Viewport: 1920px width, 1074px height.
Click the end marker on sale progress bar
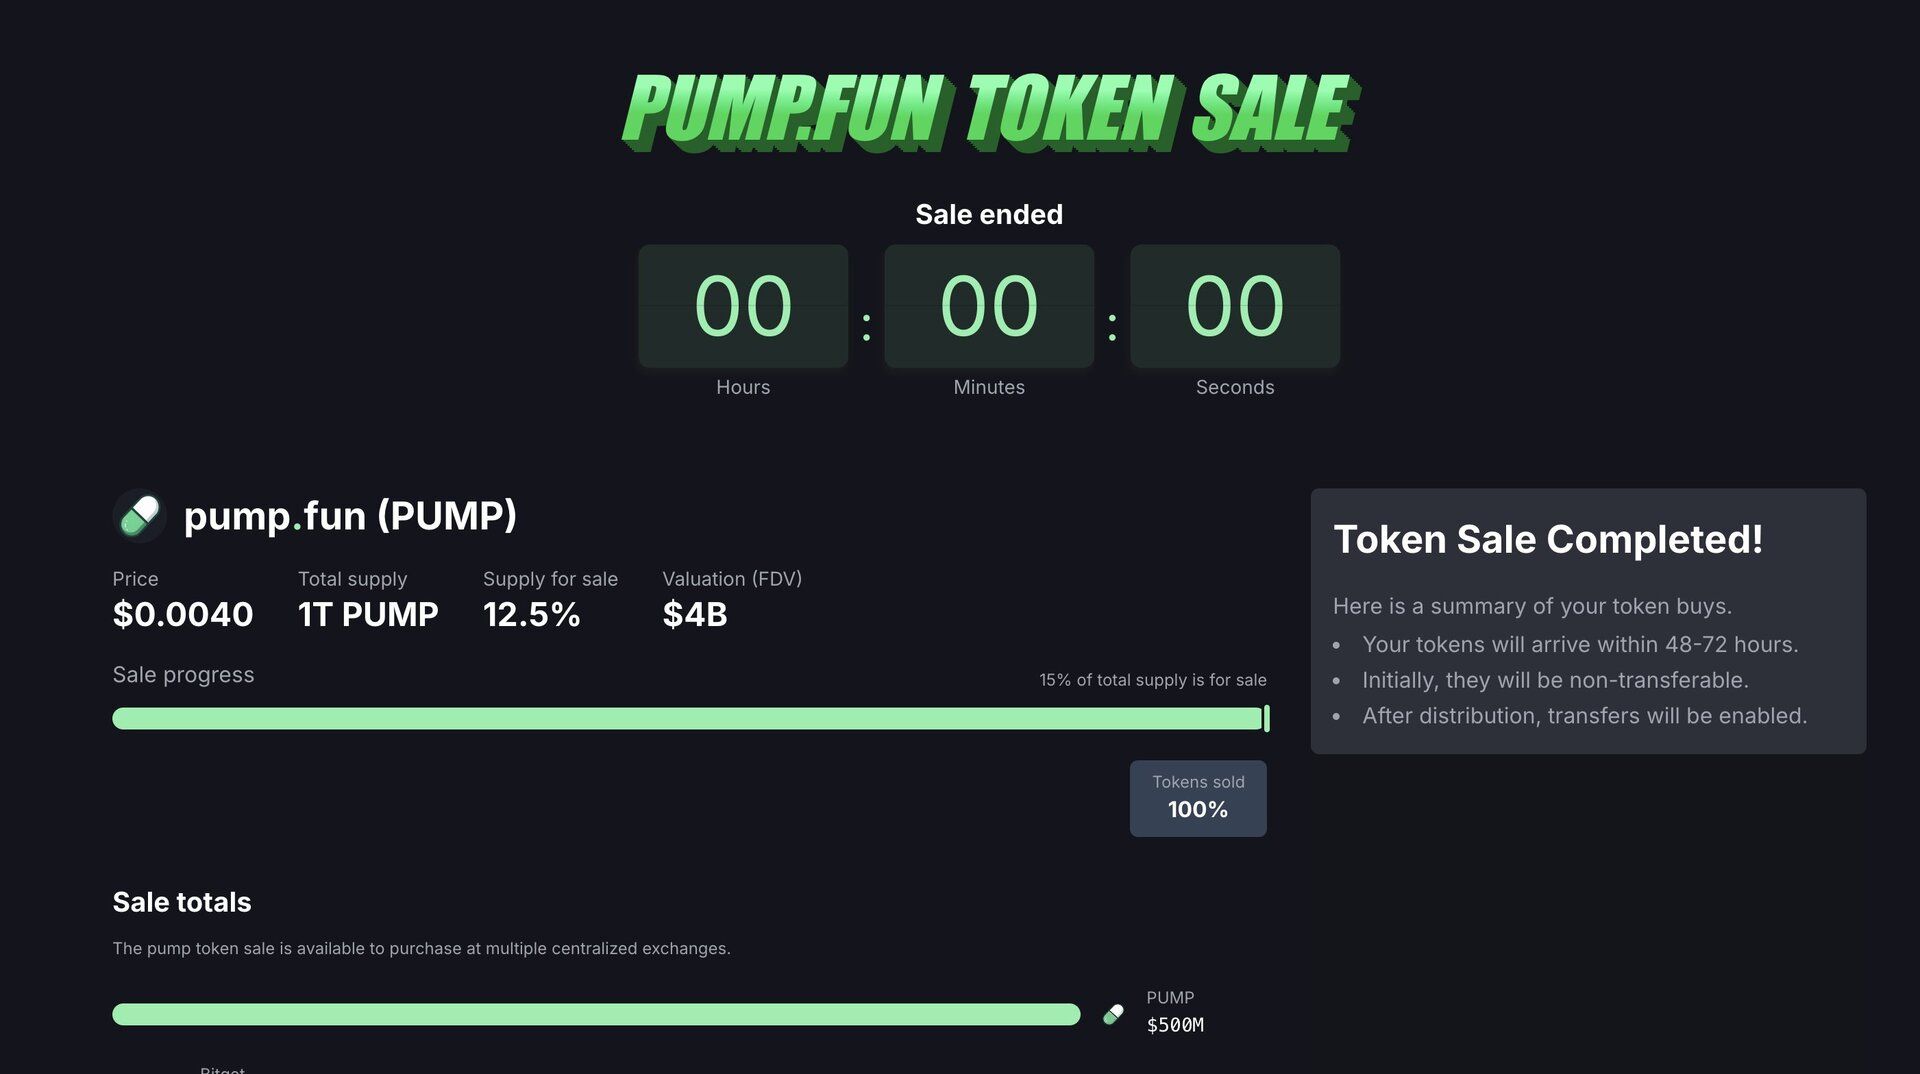tap(1266, 718)
